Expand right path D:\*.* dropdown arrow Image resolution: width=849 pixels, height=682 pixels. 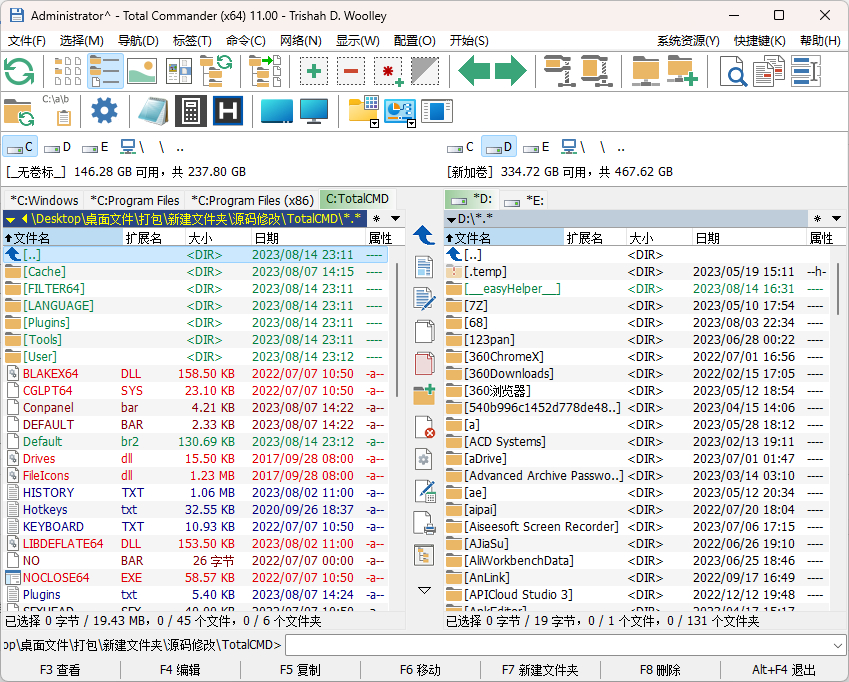pos(451,219)
